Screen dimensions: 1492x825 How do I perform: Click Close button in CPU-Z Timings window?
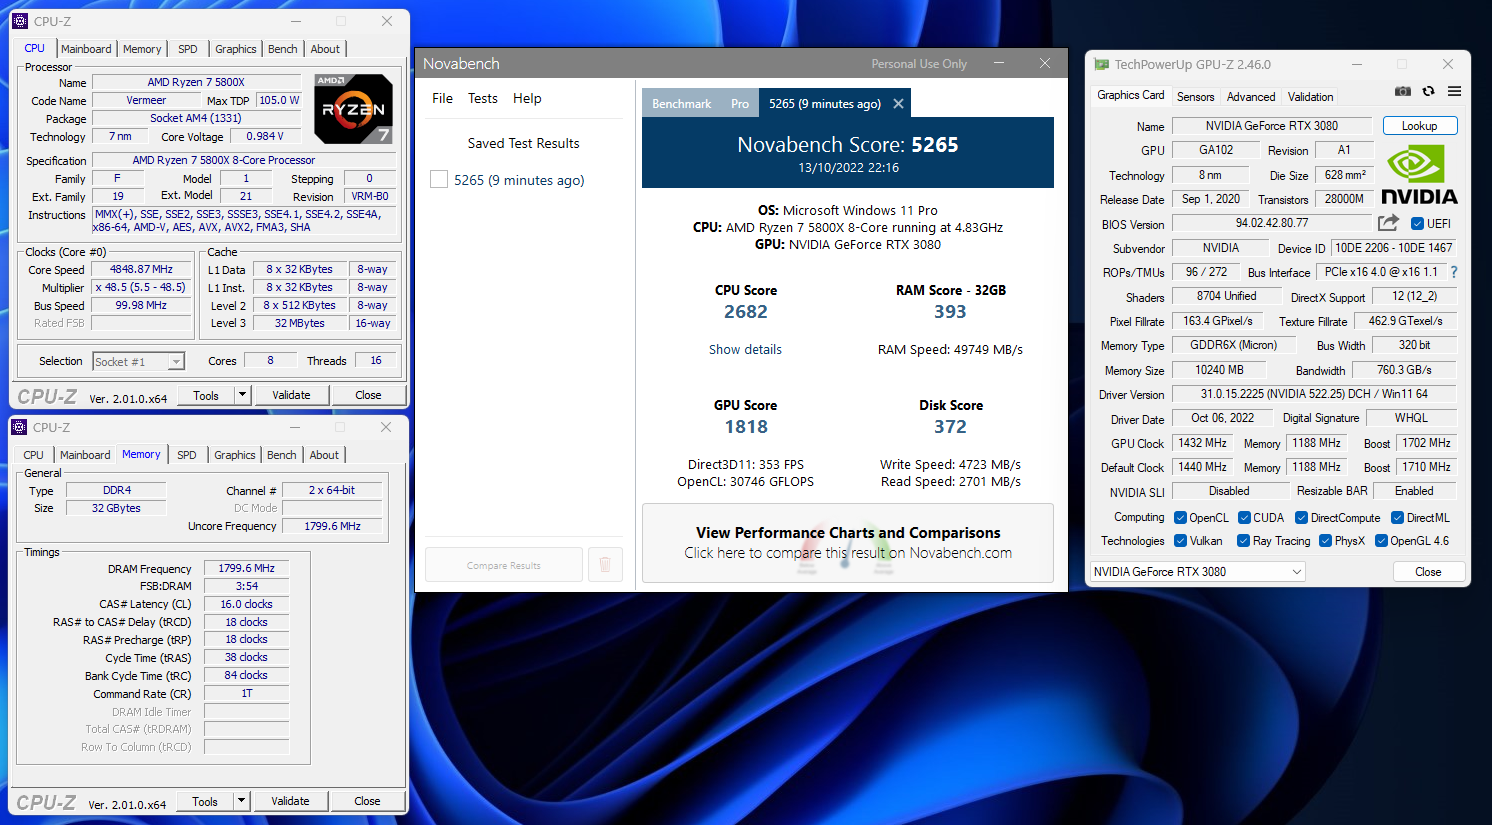[x=367, y=801]
